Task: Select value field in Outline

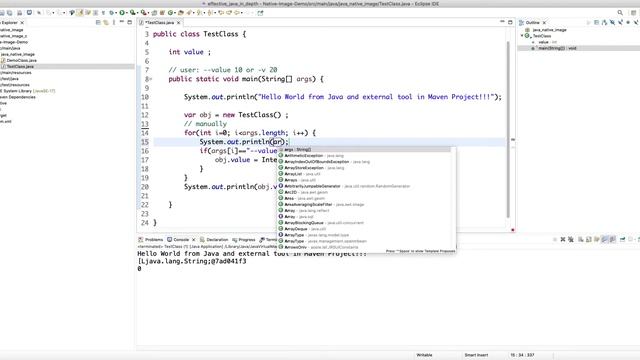Action: pos(543,42)
